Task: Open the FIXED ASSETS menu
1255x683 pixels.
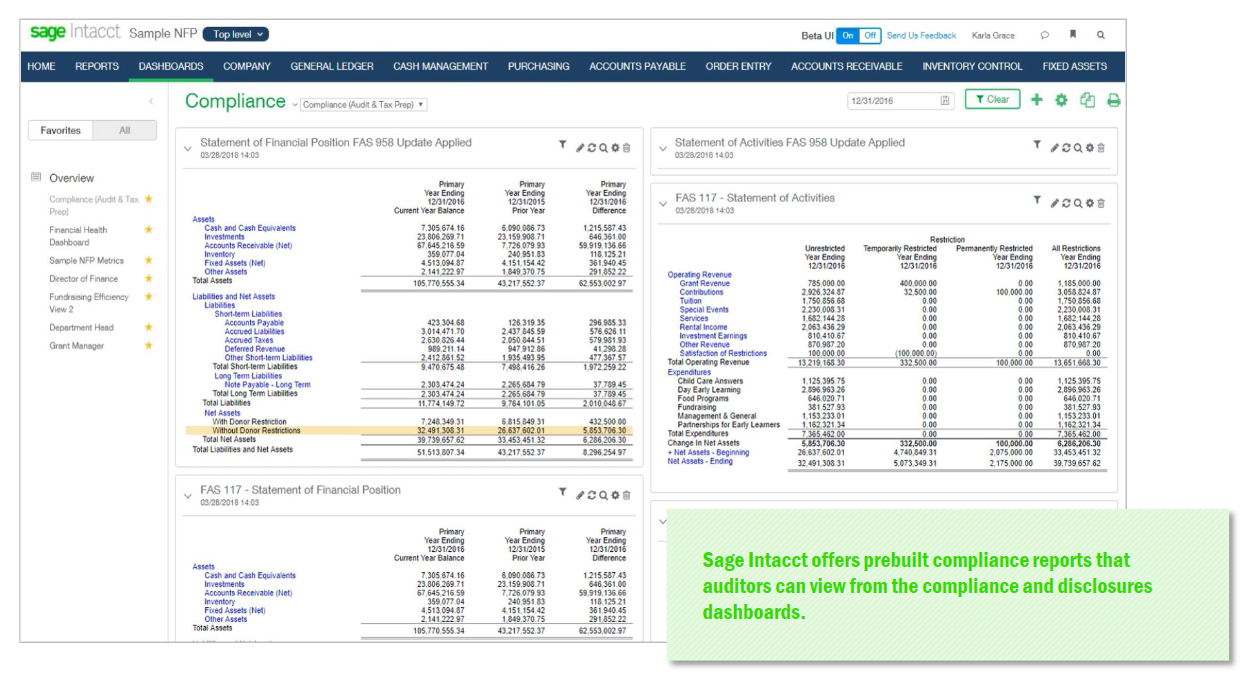Action: pos(1076,66)
